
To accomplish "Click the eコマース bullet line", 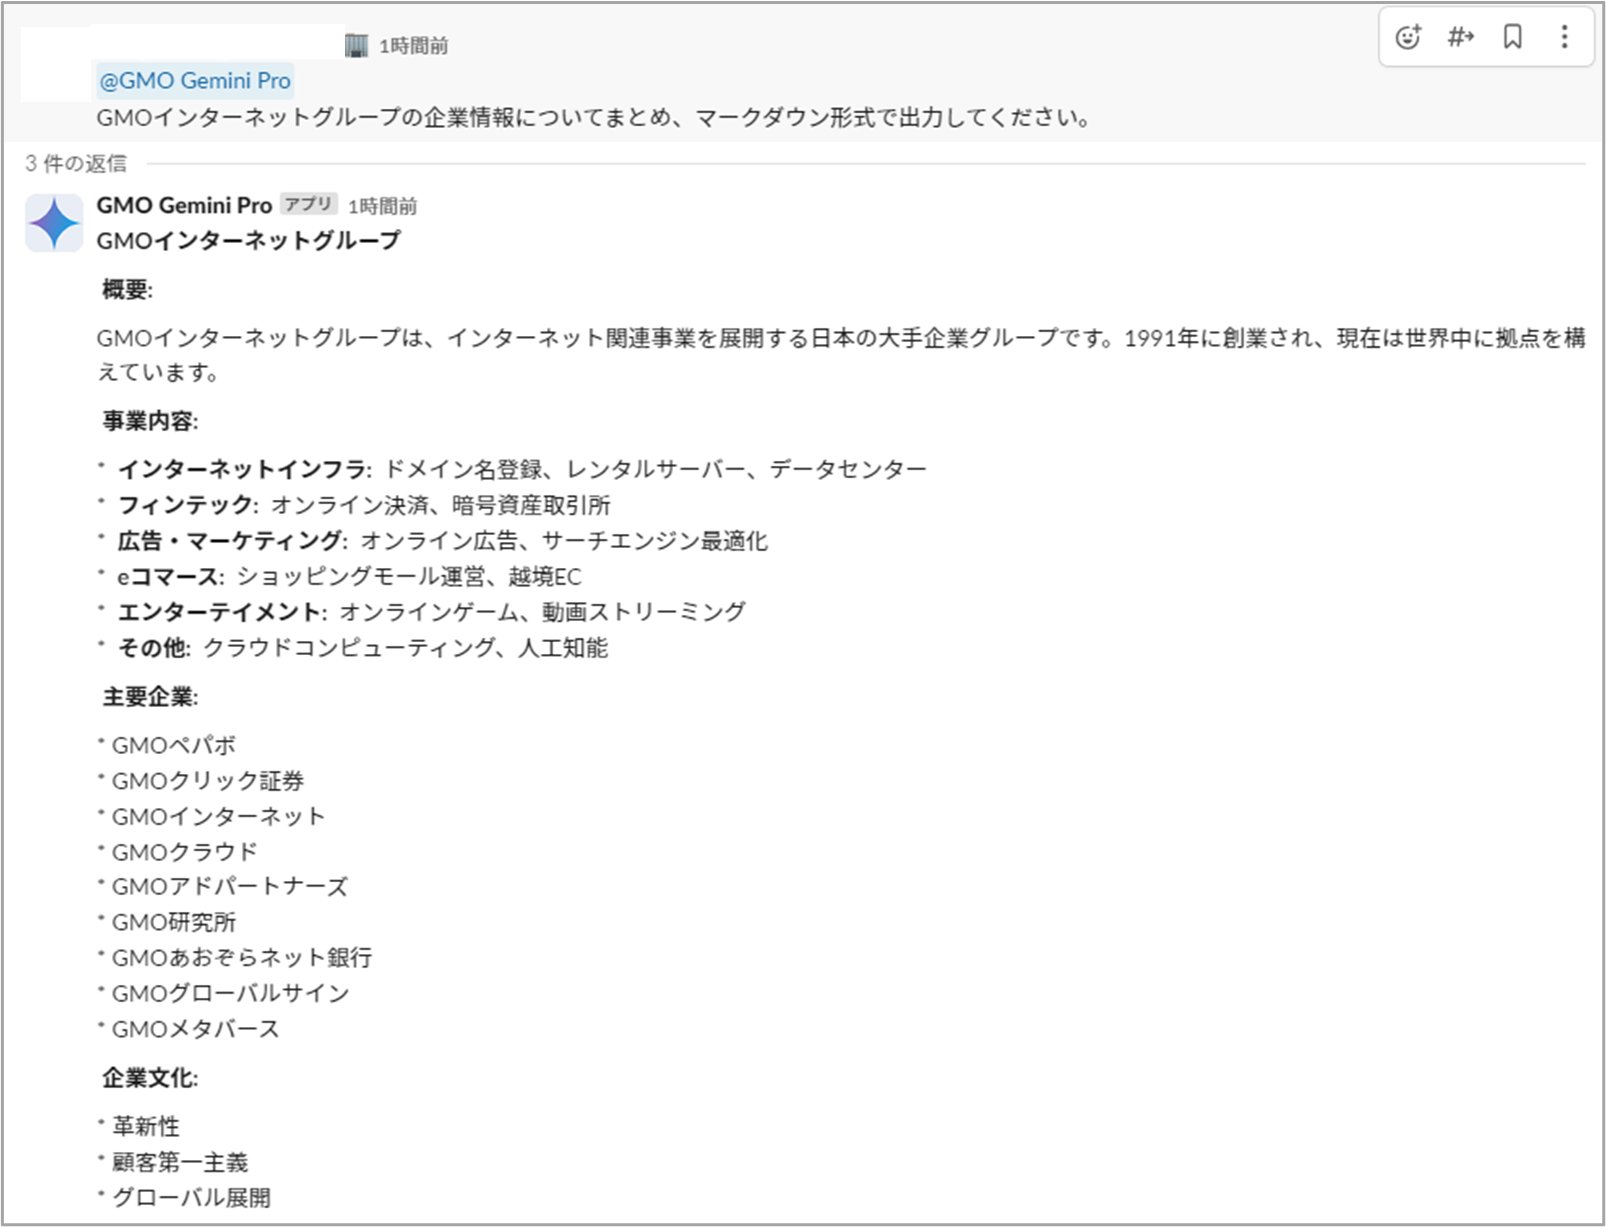I will pos(340,577).
